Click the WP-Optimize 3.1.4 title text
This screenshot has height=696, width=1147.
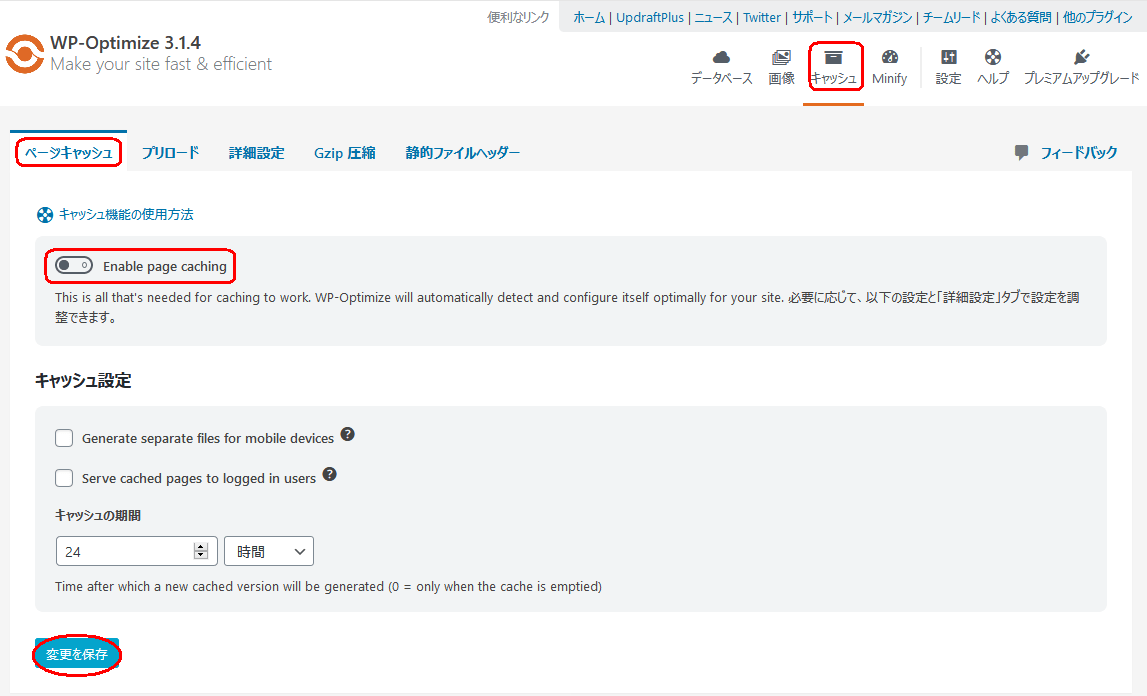point(125,42)
